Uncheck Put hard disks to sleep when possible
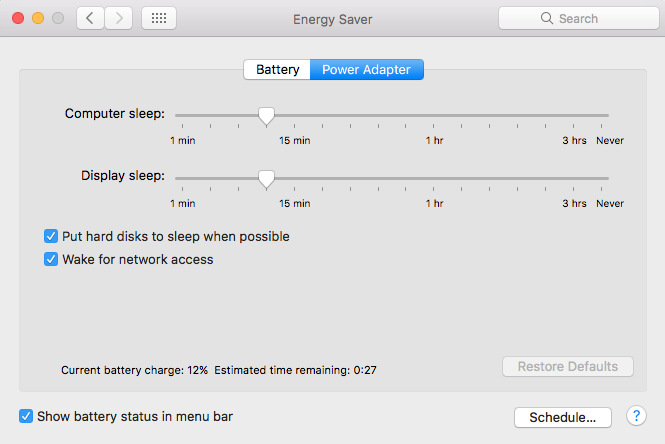This screenshot has width=665, height=444. 51,236
